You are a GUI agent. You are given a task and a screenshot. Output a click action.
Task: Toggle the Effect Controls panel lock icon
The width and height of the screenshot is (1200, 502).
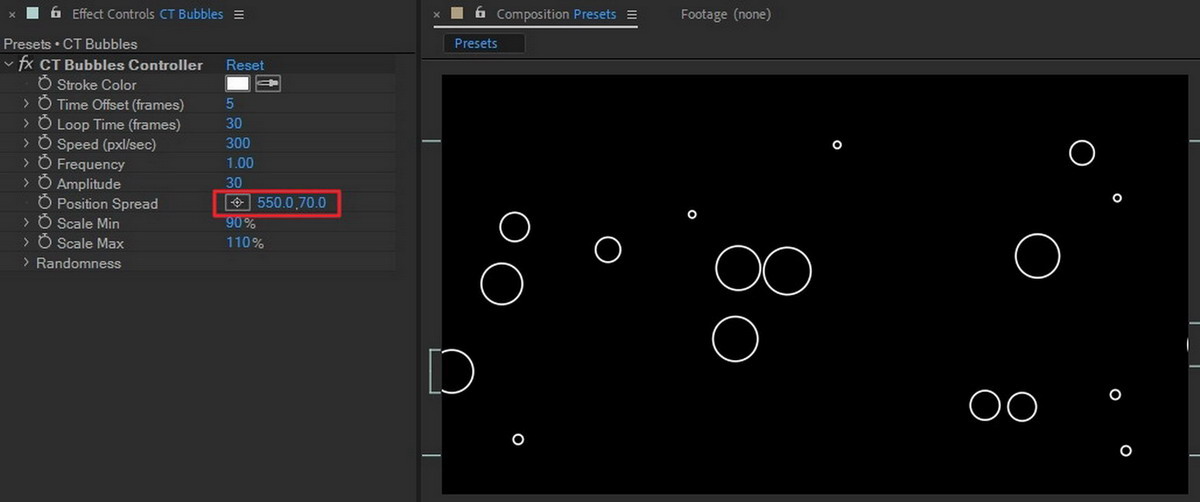point(55,14)
